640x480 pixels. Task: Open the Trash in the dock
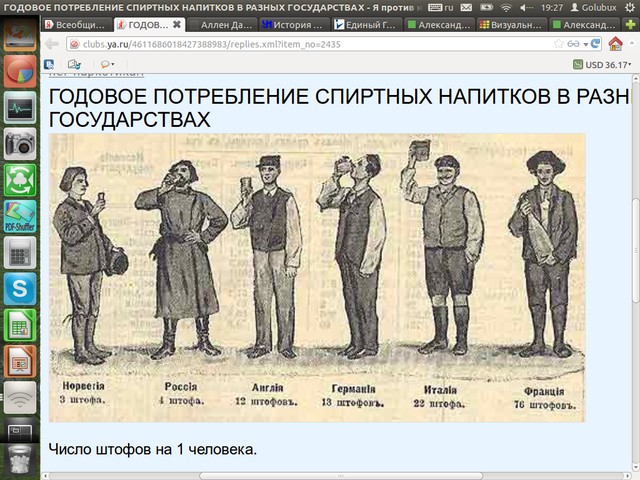pyautogui.click(x=20, y=460)
